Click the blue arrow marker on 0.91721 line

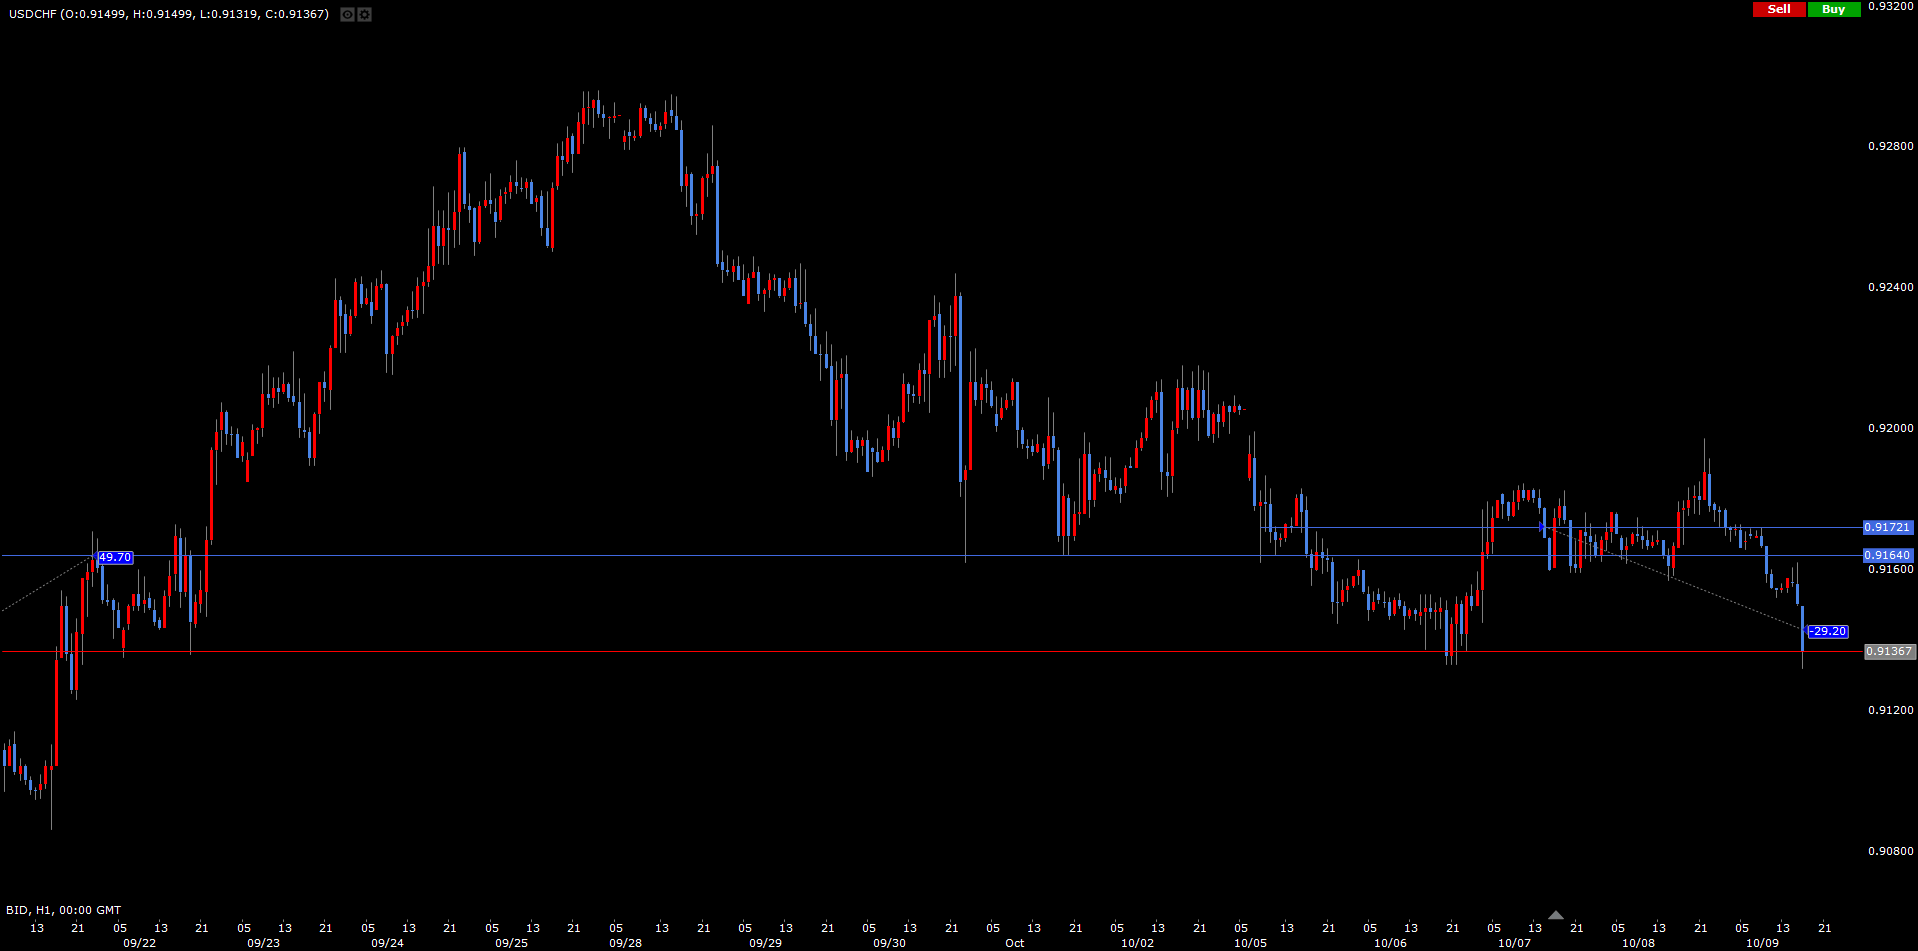point(1543,527)
